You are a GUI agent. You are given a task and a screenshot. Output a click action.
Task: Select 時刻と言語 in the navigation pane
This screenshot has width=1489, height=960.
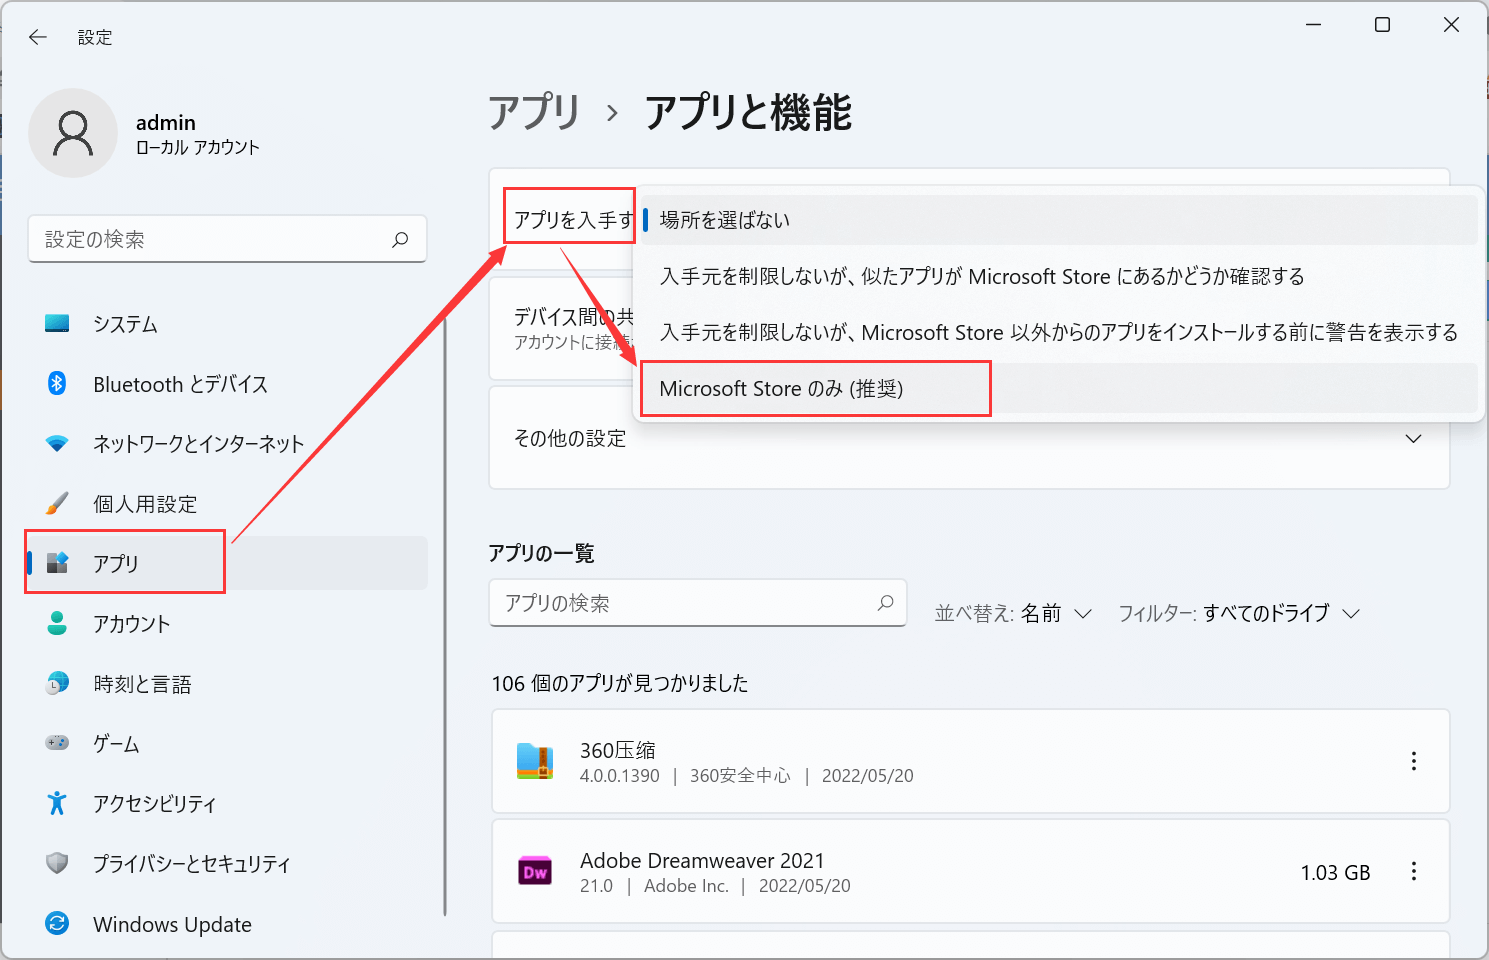point(139,683)
